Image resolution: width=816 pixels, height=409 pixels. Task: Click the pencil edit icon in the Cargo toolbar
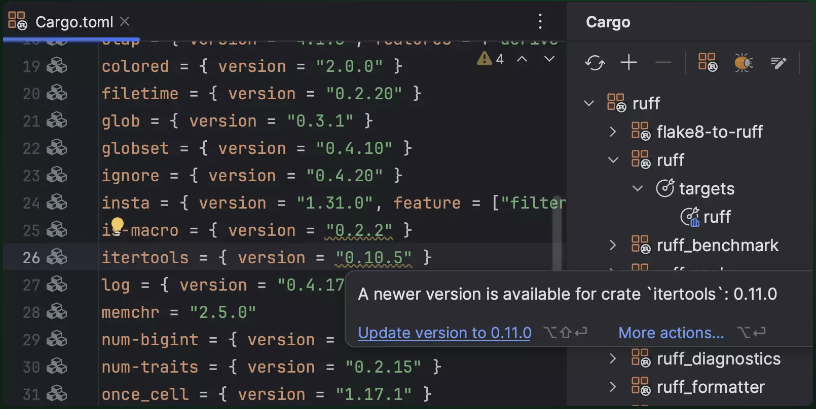(778, 63)
